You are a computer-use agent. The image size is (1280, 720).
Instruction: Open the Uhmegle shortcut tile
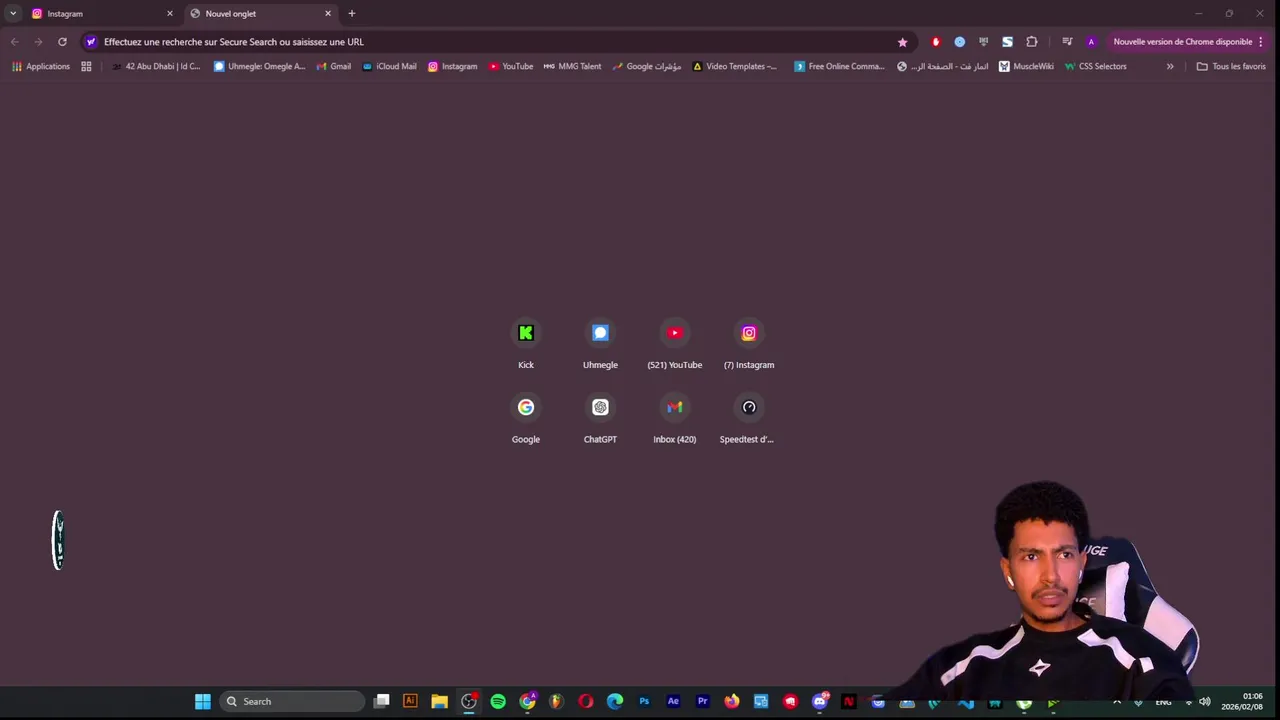coord(600,345)
